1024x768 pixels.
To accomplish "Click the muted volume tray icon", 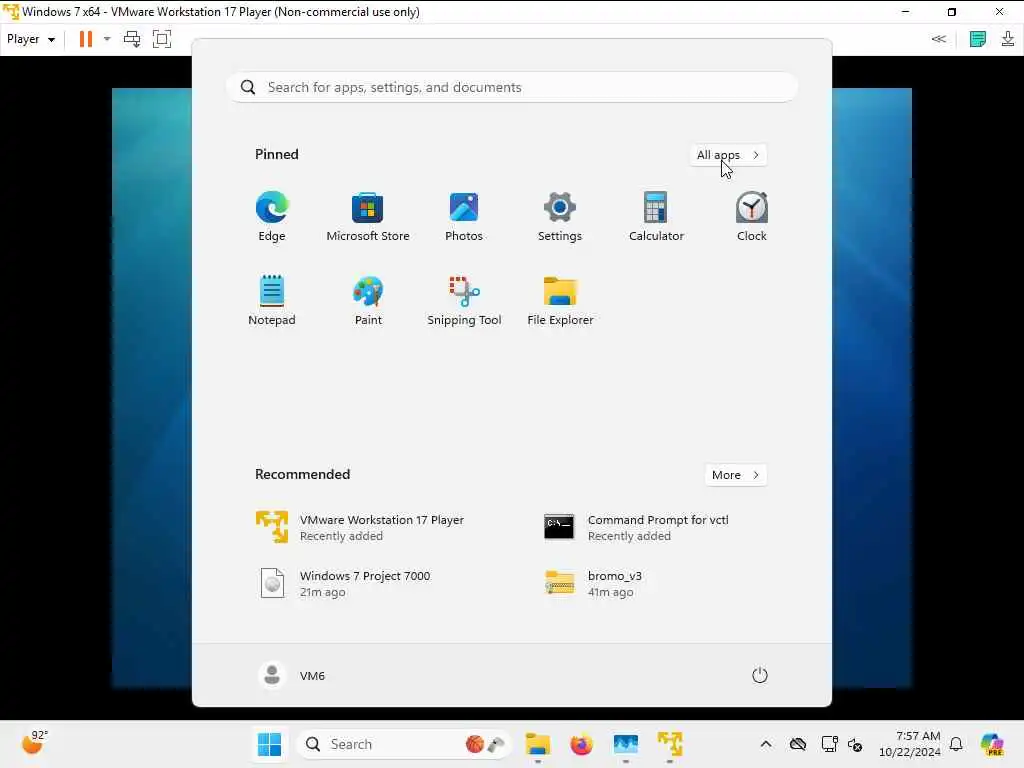I will [855, 744].
